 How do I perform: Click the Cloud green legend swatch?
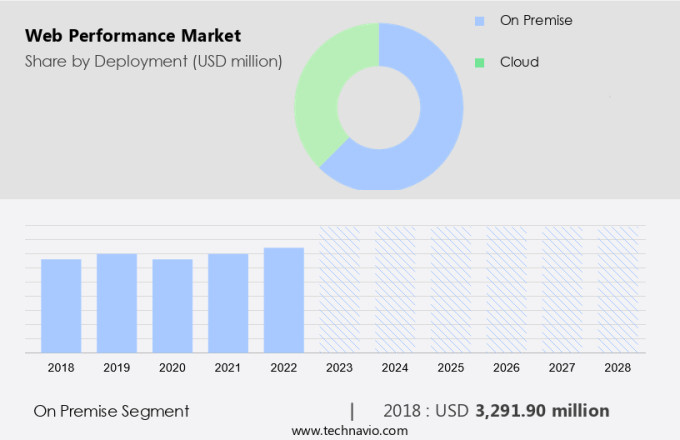480,62
